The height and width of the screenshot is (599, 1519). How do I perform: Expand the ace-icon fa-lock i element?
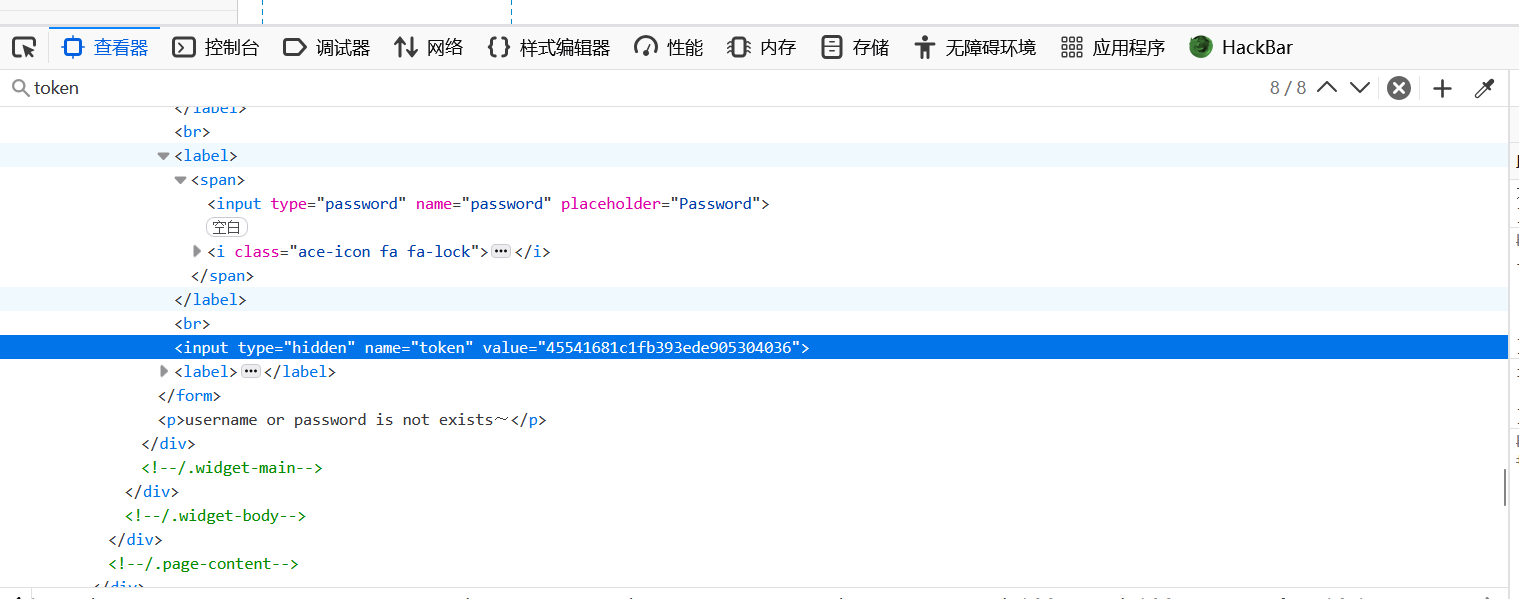pos(197,251)
